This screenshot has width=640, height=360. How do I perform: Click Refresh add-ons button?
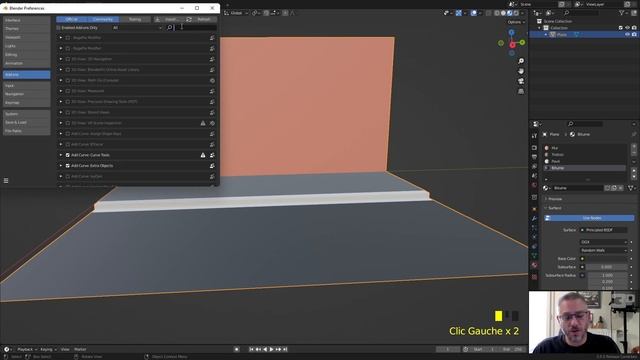pos(201,19)
